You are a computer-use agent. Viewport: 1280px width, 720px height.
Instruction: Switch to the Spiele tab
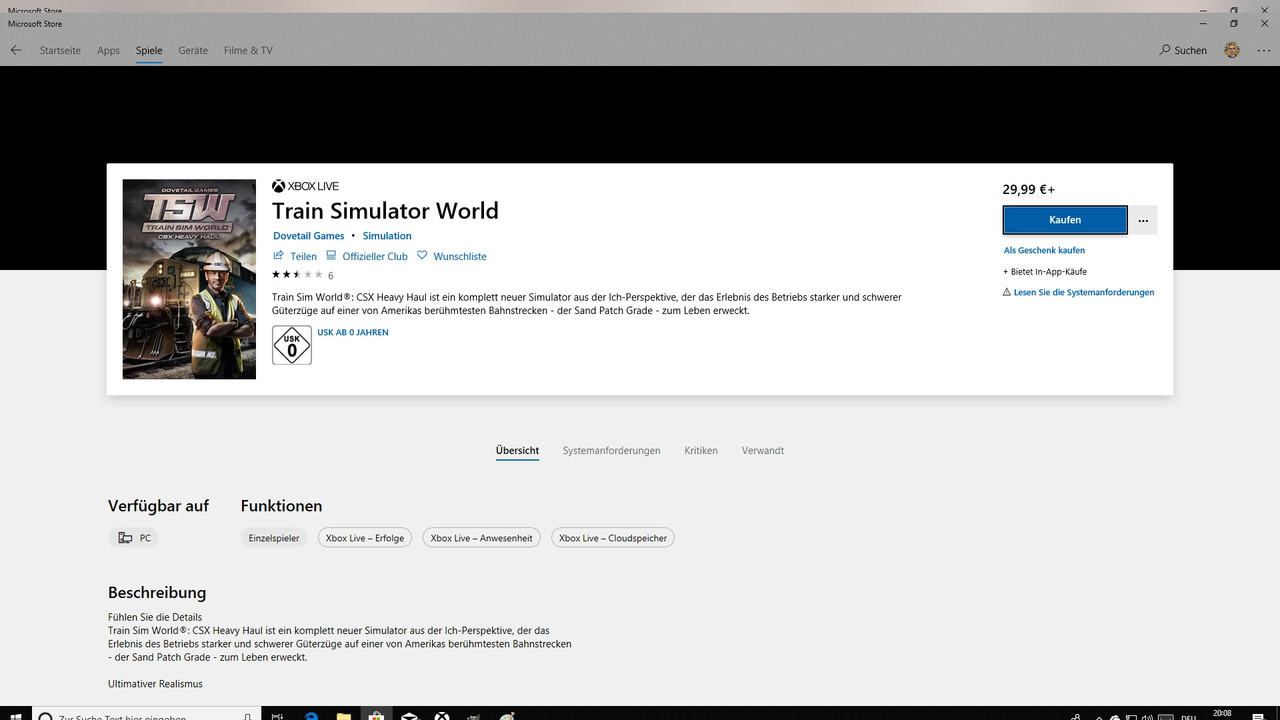coord(149,50)
